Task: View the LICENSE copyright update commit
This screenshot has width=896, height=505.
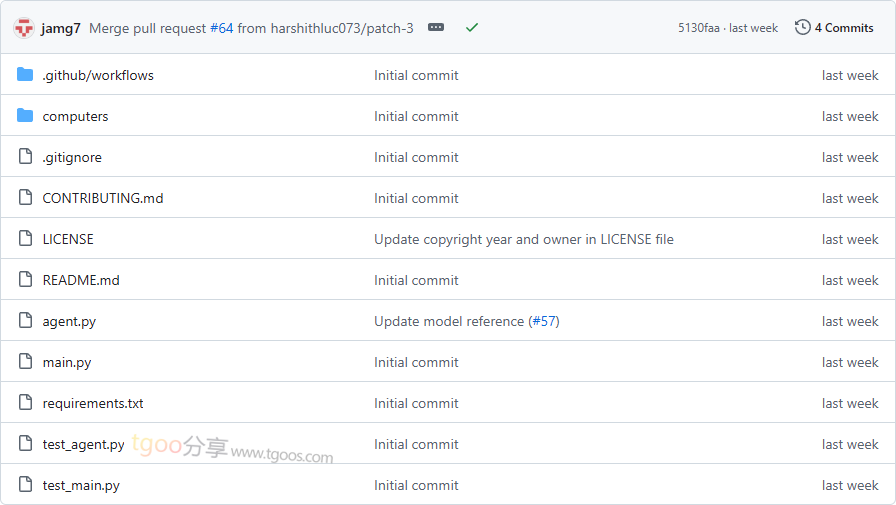Action: coord(523,239)
